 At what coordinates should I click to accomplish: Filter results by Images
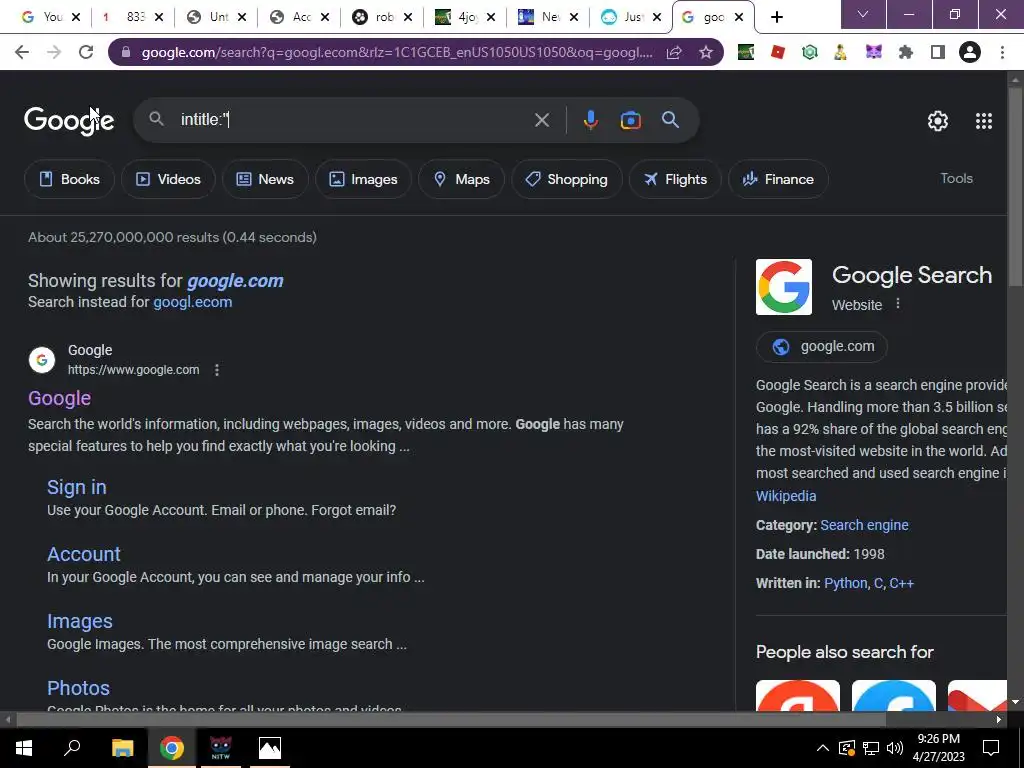(x=363, y=179)
